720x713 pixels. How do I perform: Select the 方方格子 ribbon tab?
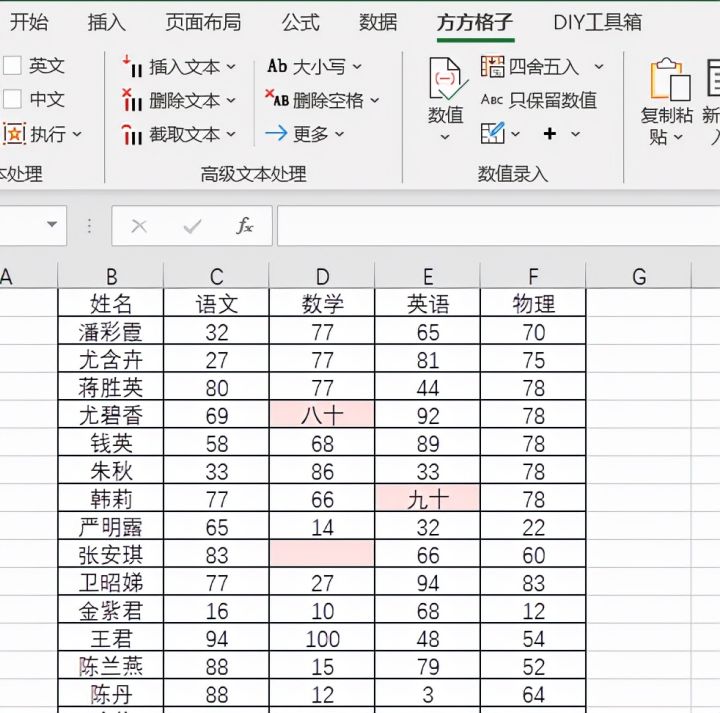pyautogui.click(x=475, y=22)
